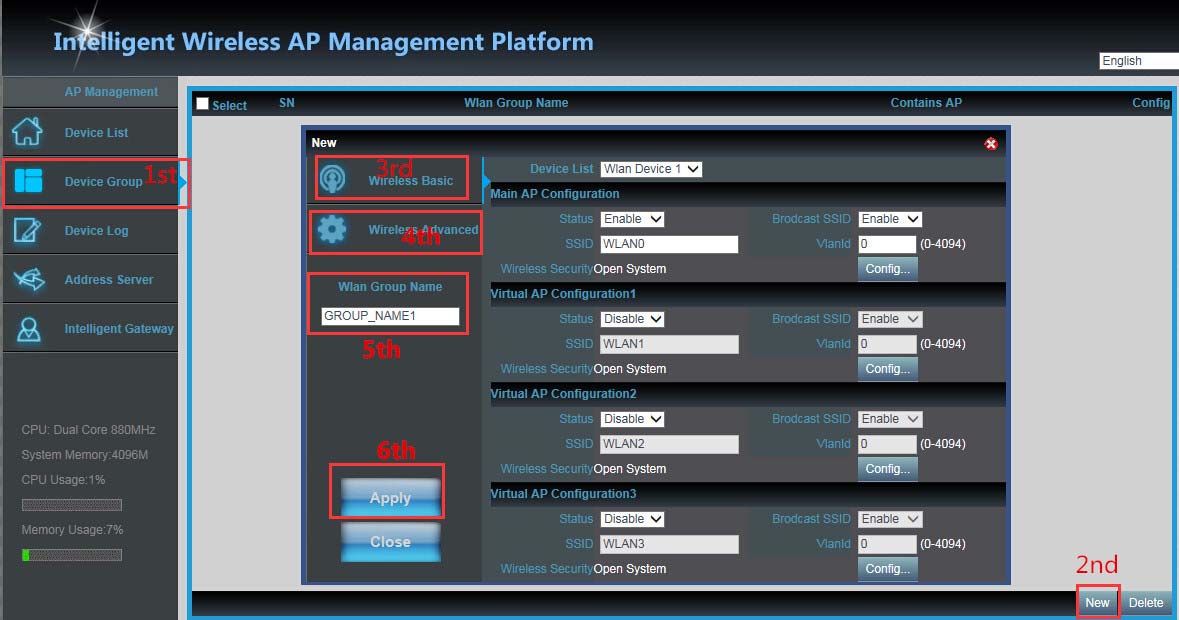The height and width of the screenshot is (620, 1179).
Task: Click the Contains AP column header
Action: tap(926, 103)
